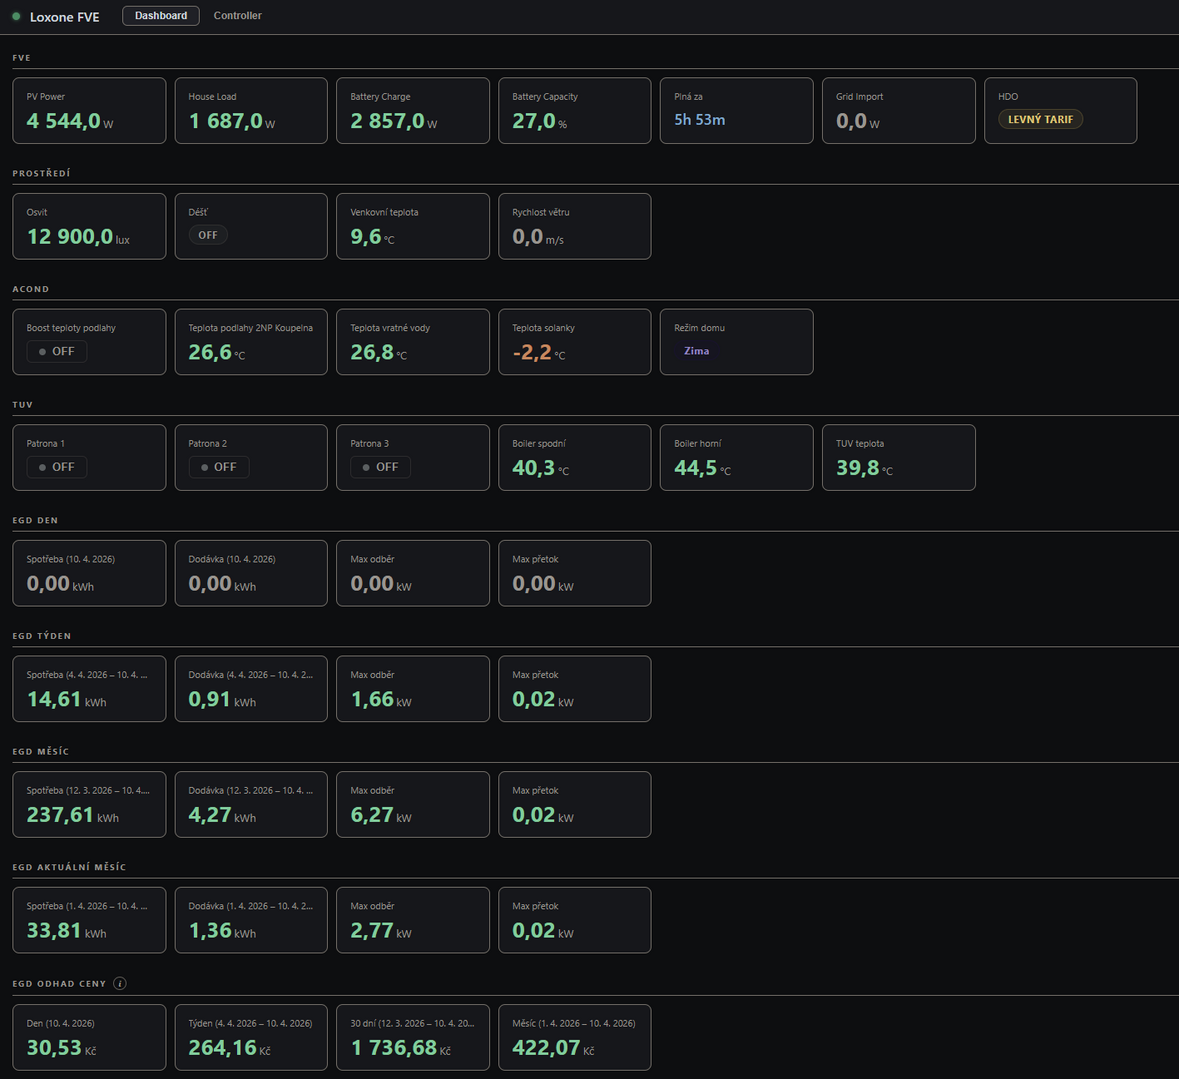1179x1079 pixels.
Task: Open the Battery Capacity card
Action: click(574, 111)
